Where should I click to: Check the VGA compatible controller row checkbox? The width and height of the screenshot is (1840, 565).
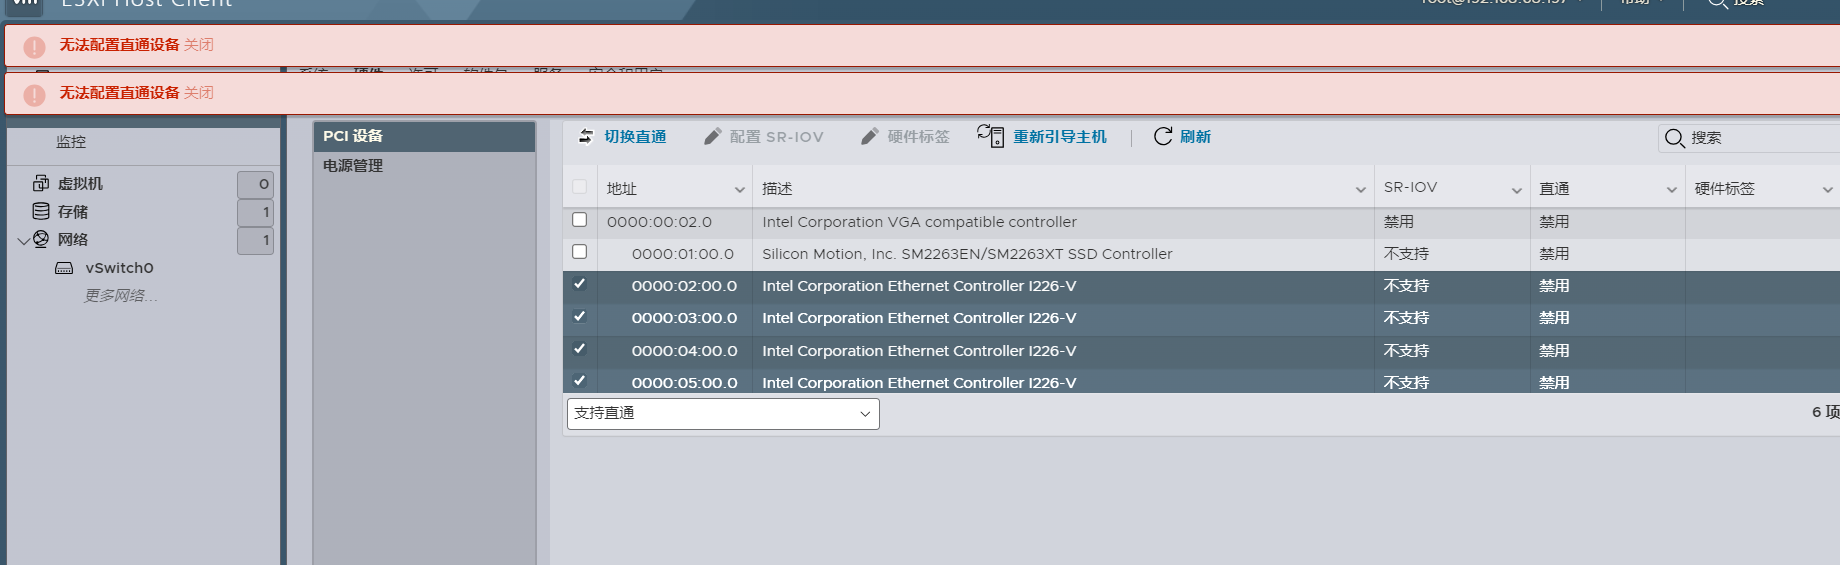[x=579, y=220]
